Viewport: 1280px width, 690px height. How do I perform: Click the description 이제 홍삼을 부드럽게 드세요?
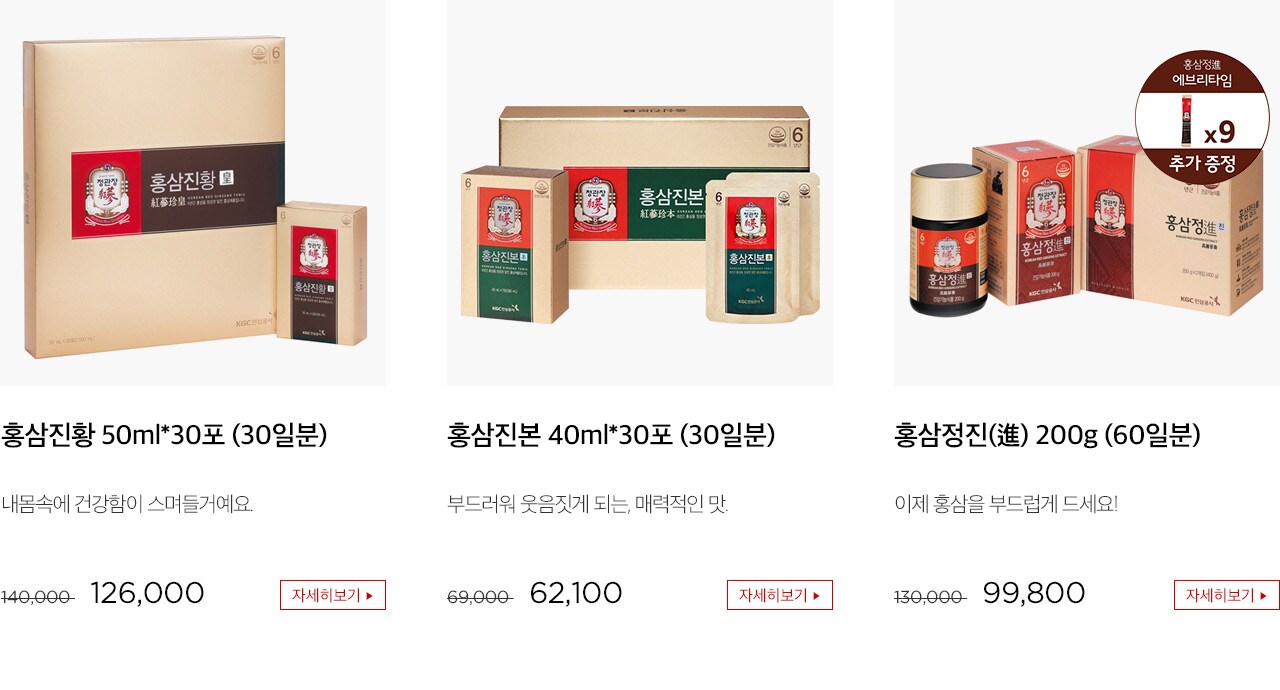click(1006, 504)
